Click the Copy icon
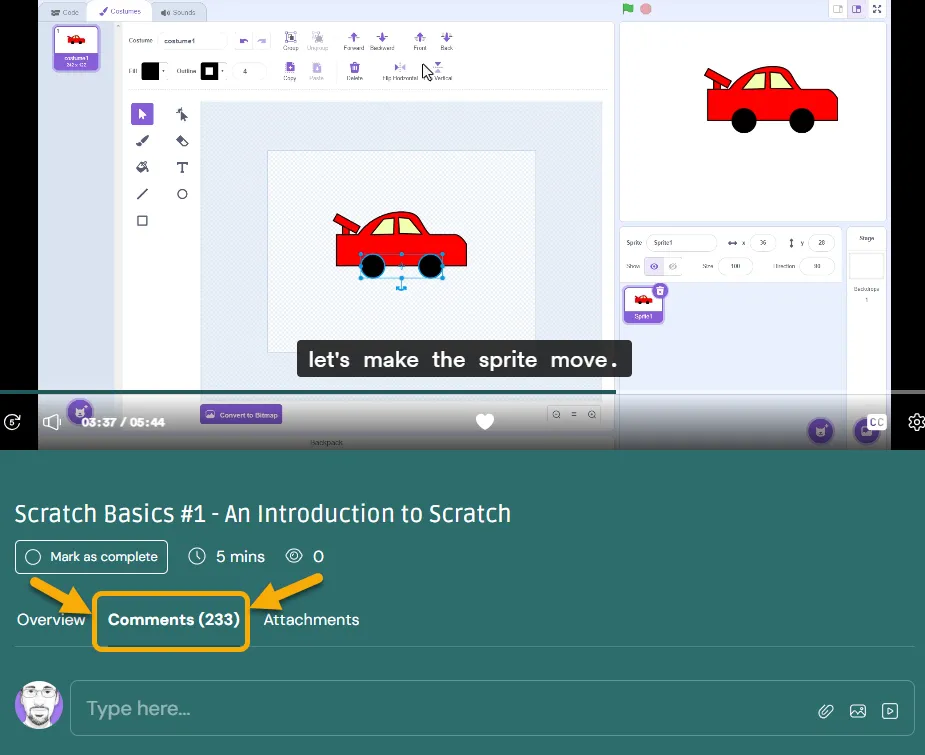This screenshot has width=925, height=755. pyautogui.click(x=290, y=70)
